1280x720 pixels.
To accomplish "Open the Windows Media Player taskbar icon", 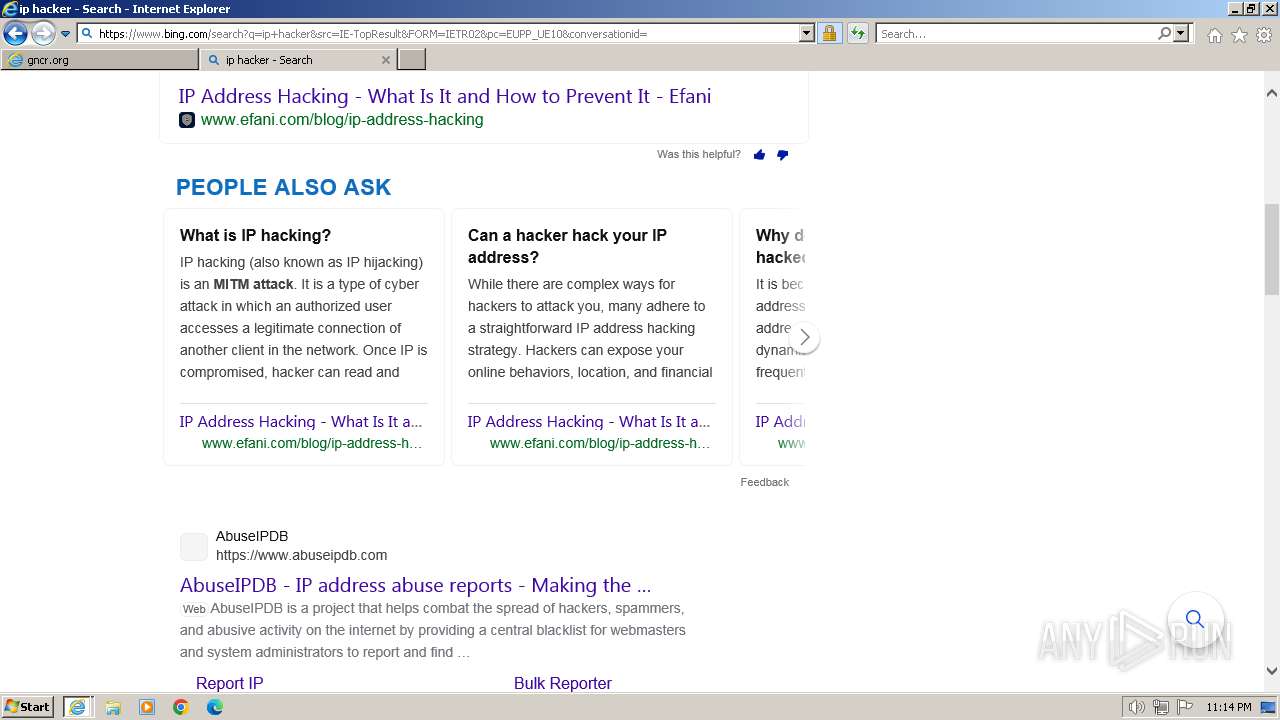I will coord(147,707).
